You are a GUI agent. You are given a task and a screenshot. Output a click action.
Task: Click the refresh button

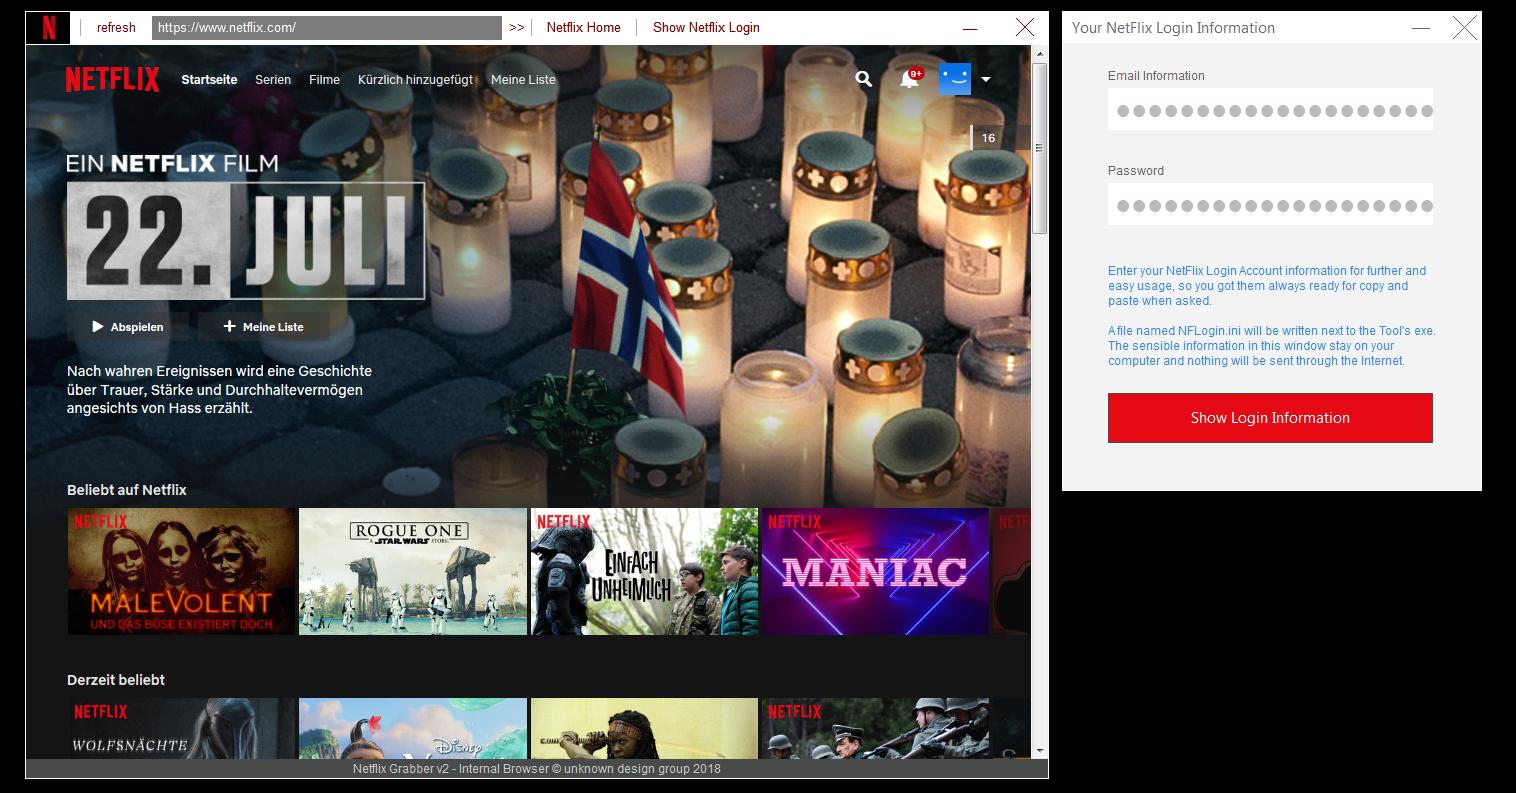116,28
